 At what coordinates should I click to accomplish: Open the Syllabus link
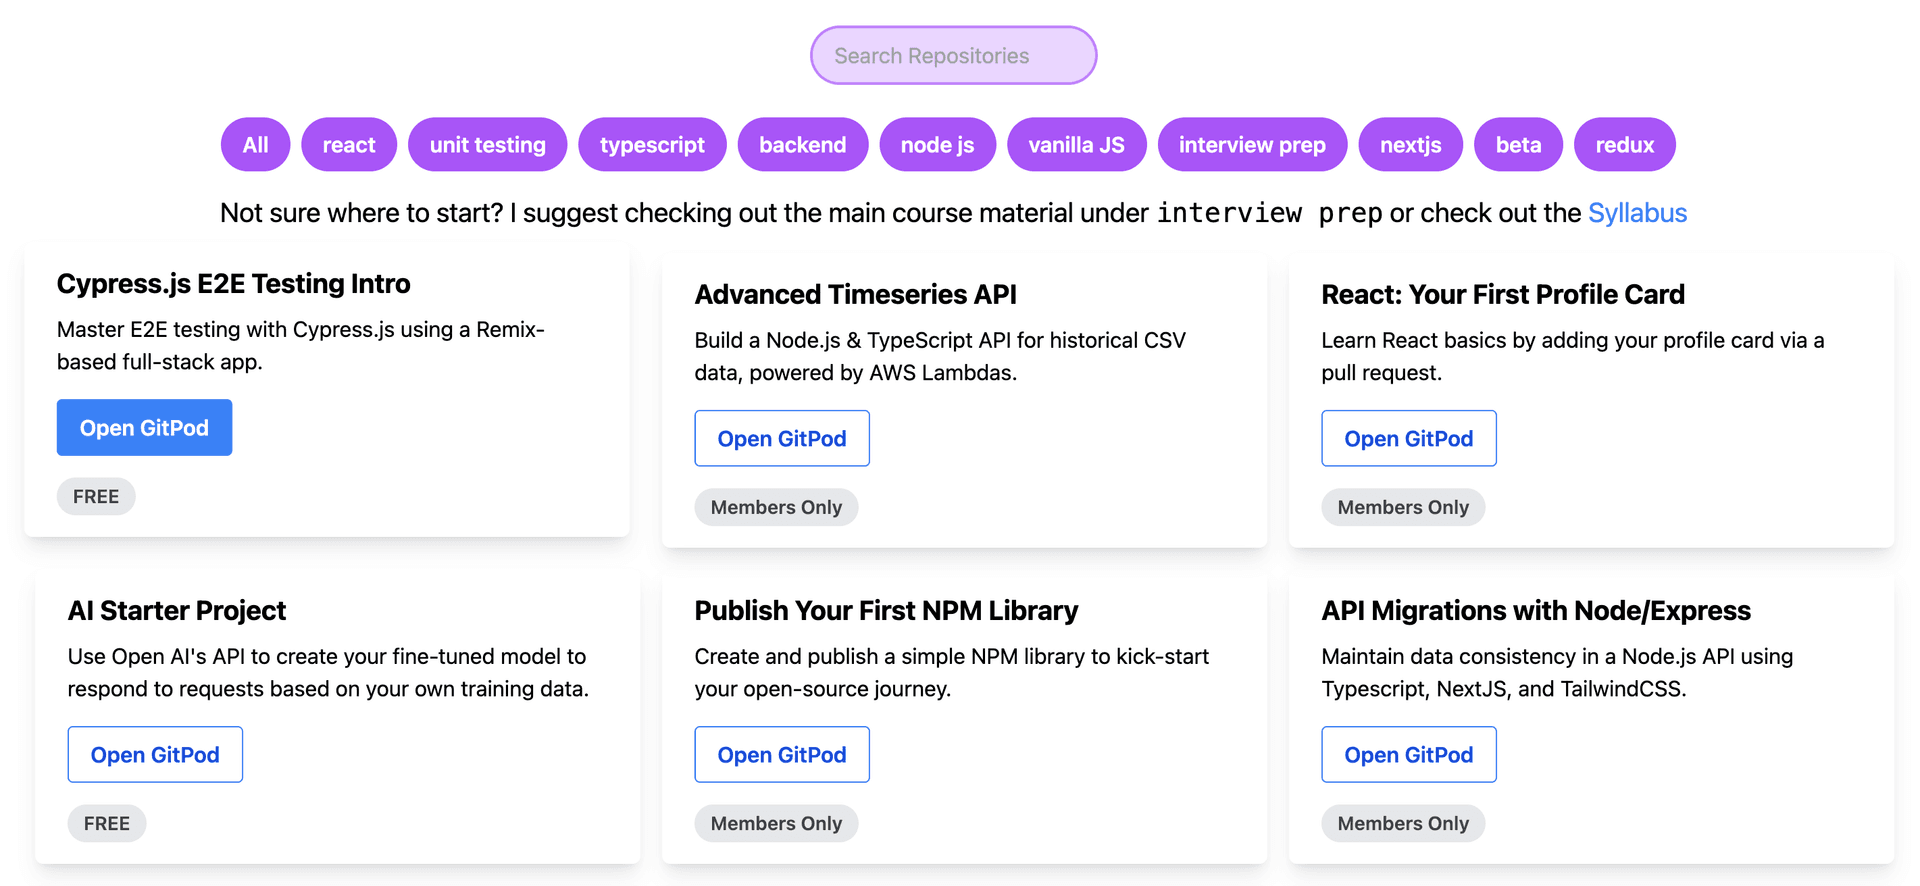coord(1637,213)
